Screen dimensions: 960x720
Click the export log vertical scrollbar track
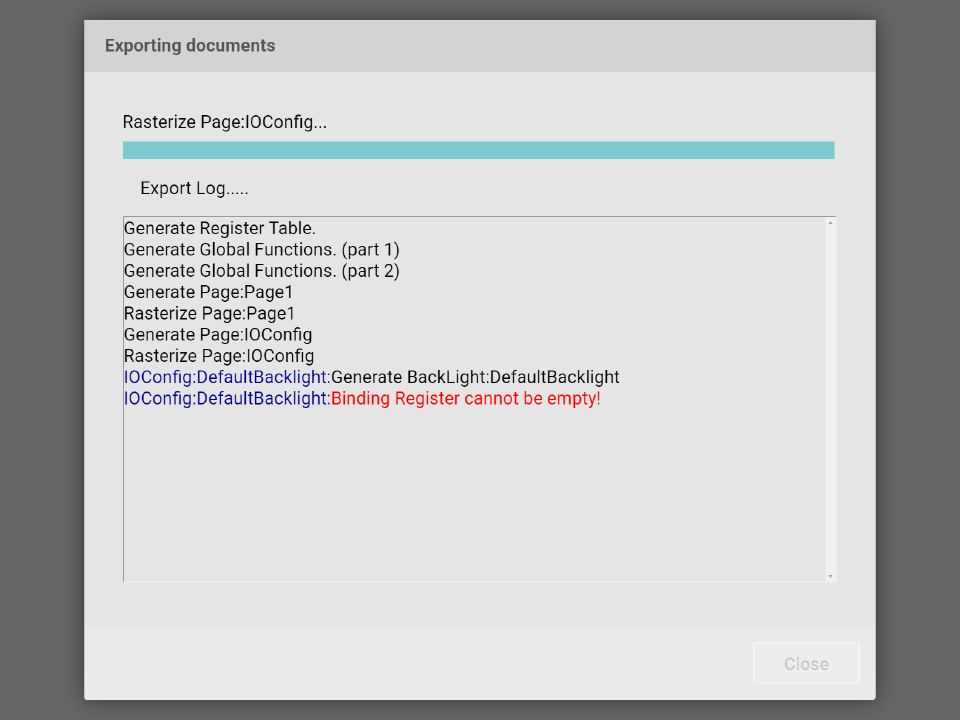[x=830, y=400]
